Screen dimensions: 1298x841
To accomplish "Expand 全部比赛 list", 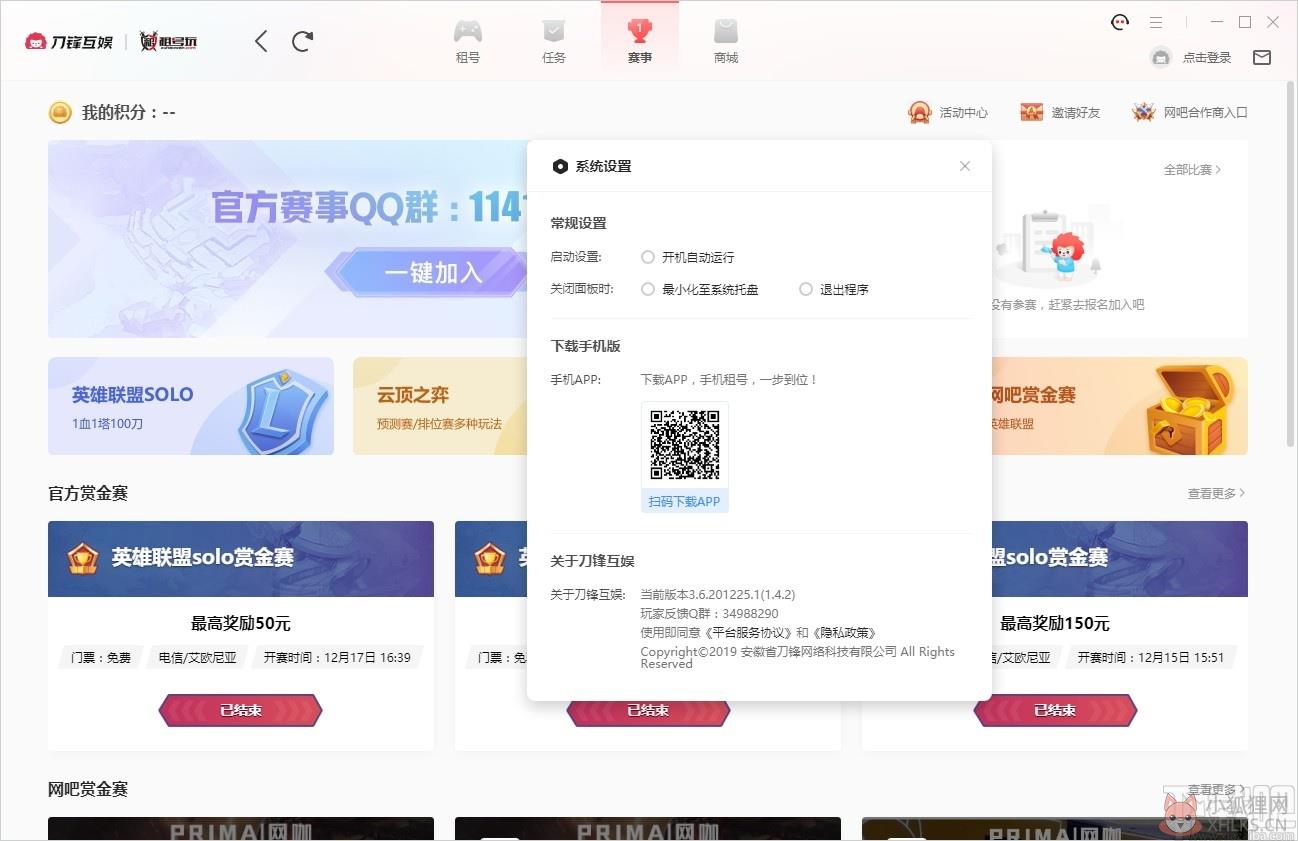I will click(x=1192, y=170).
